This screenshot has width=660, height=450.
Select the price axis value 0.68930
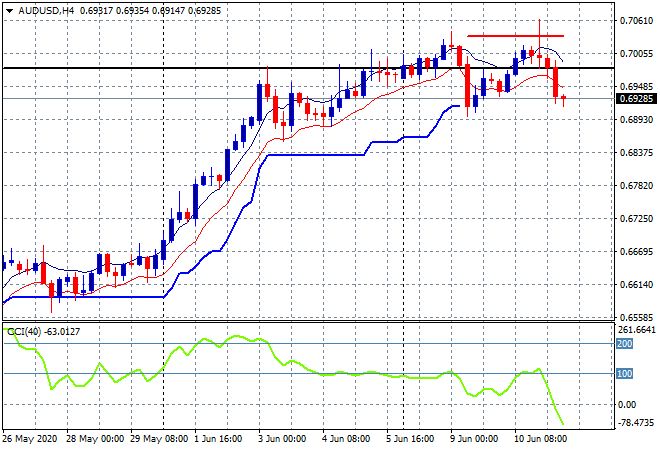[x=636, y=120]
